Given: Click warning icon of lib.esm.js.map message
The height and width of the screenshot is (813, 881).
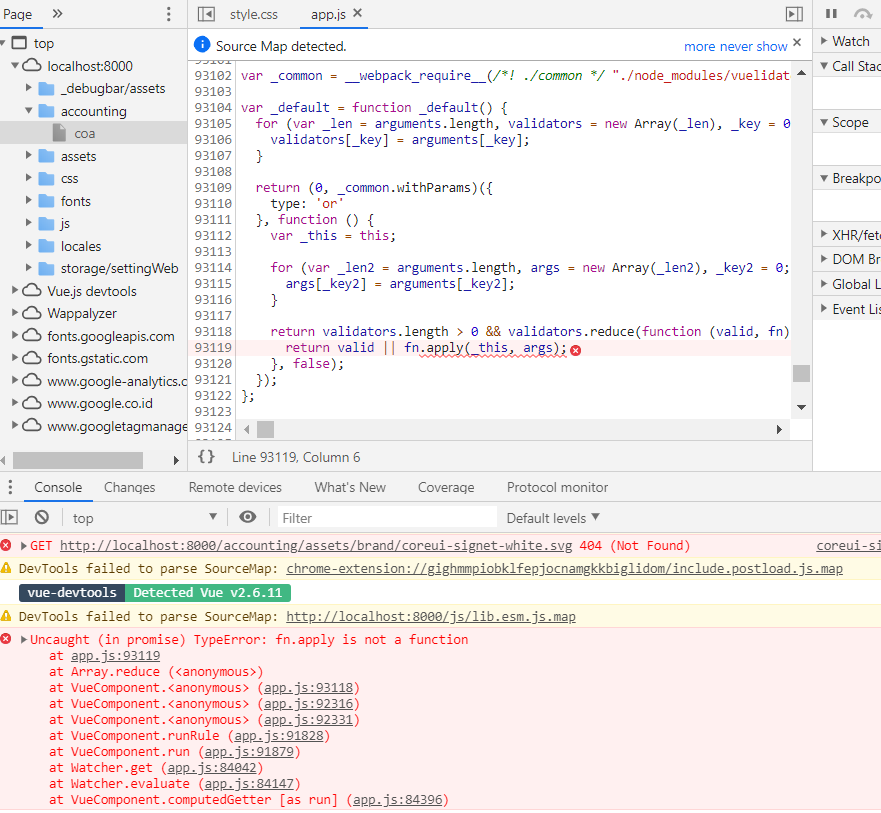Looking at the screenshot, I should pyautogui.click(x=6, y=616).
